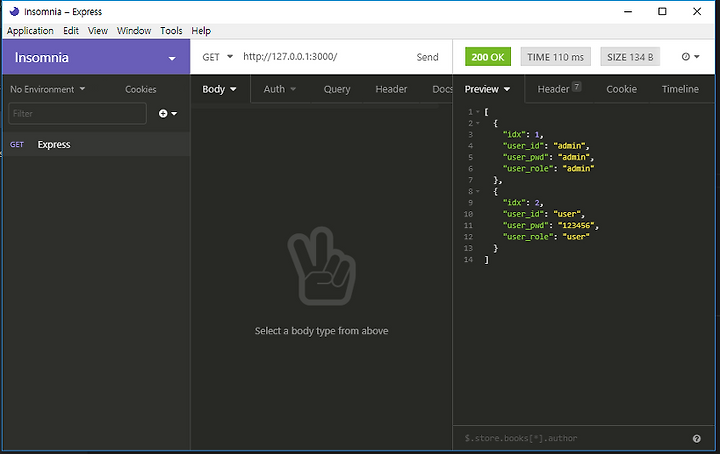Switch to the response Header tab
This screenshot has width=720, height=454.
(x=559, y=89)
